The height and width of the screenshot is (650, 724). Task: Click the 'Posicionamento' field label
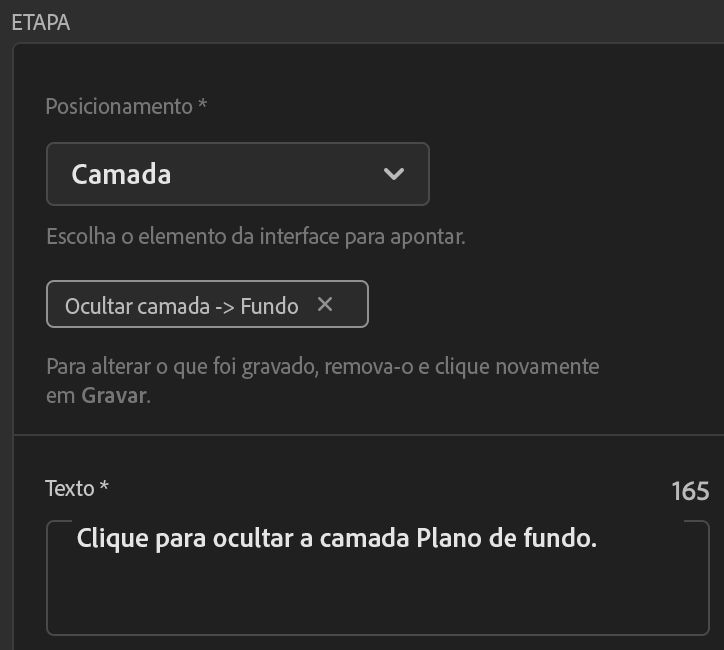click(x=118, y=106)
